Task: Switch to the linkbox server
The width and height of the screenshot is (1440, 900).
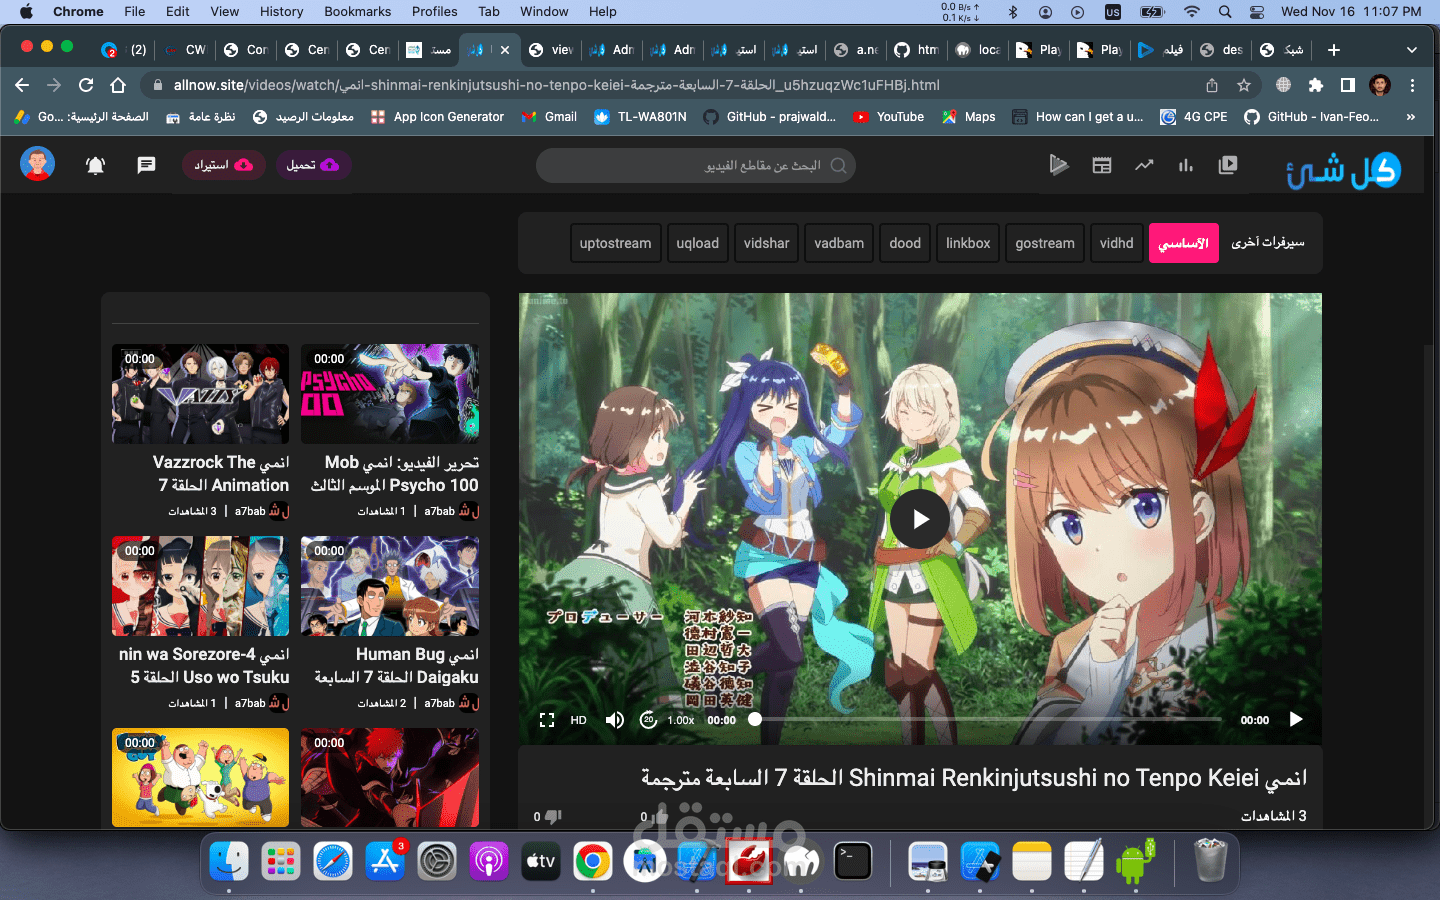Action: click(x=968, y=243)
